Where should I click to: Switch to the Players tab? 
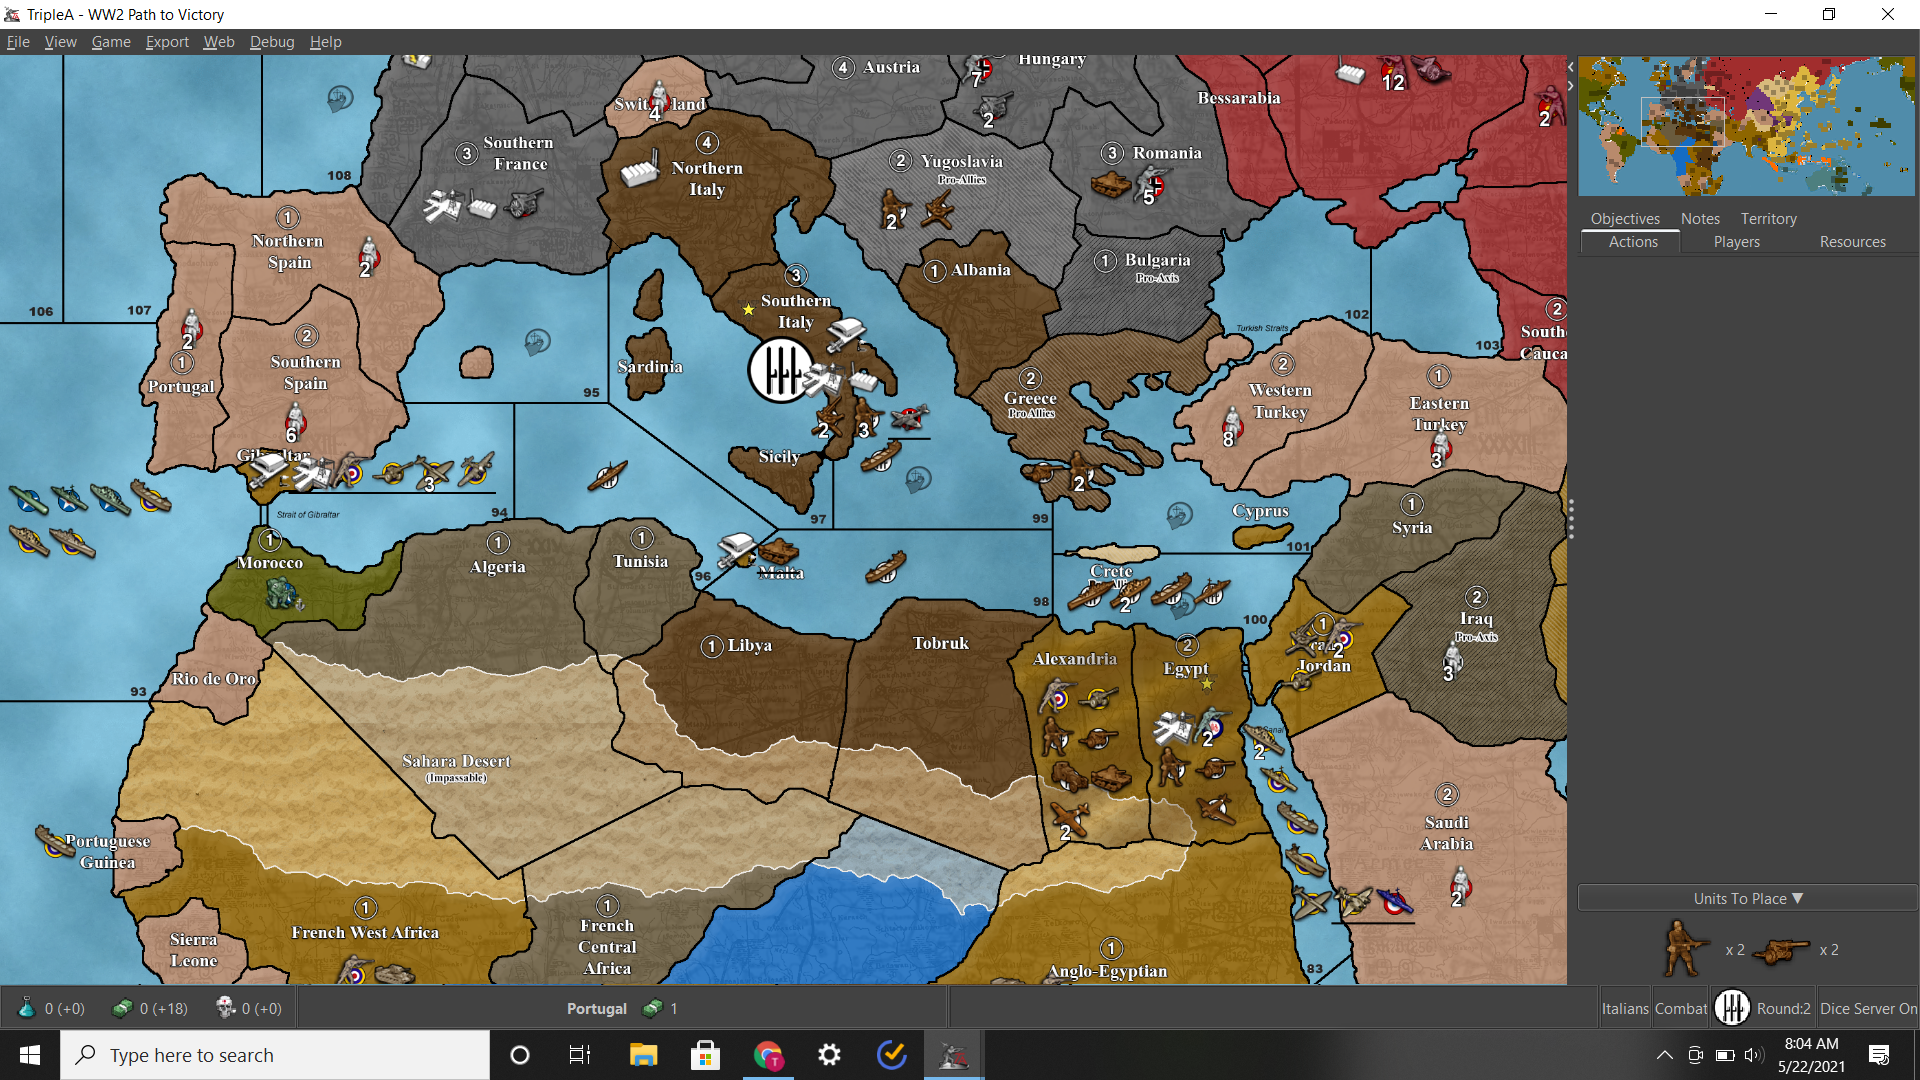coord(1737,242)
